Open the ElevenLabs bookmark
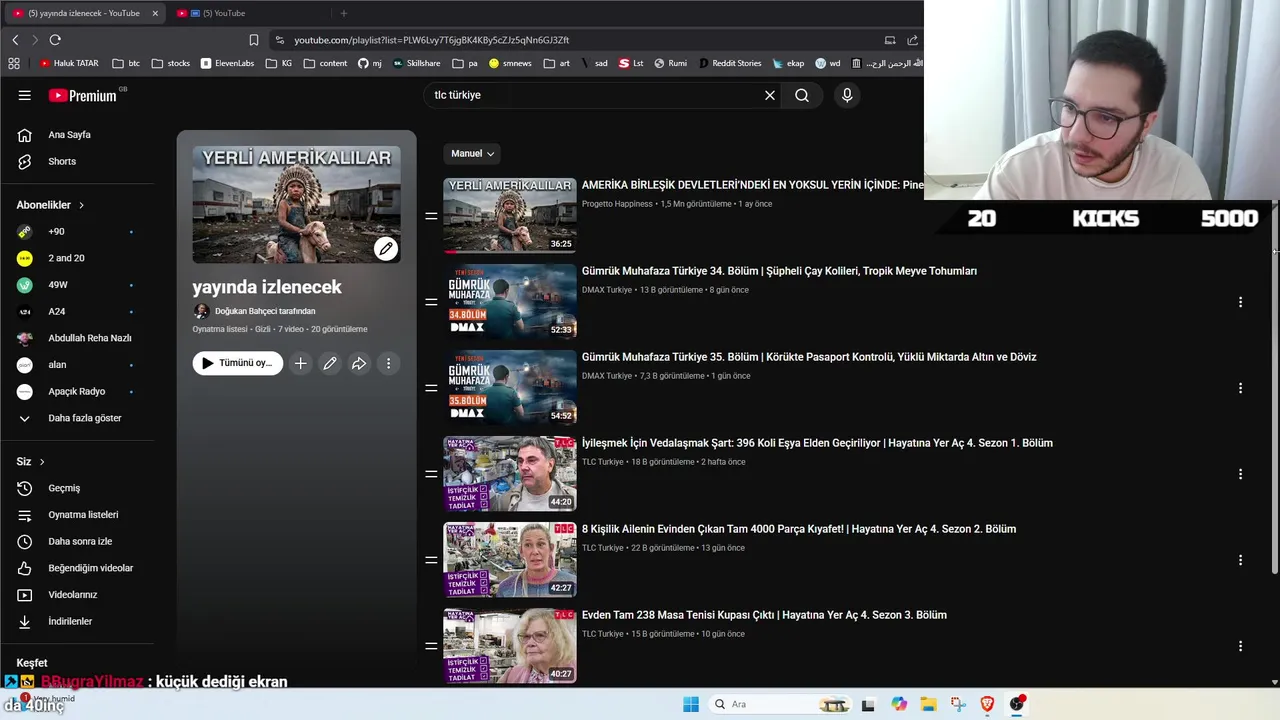This screenshot has width=1280, height=720. coord(227,63)
